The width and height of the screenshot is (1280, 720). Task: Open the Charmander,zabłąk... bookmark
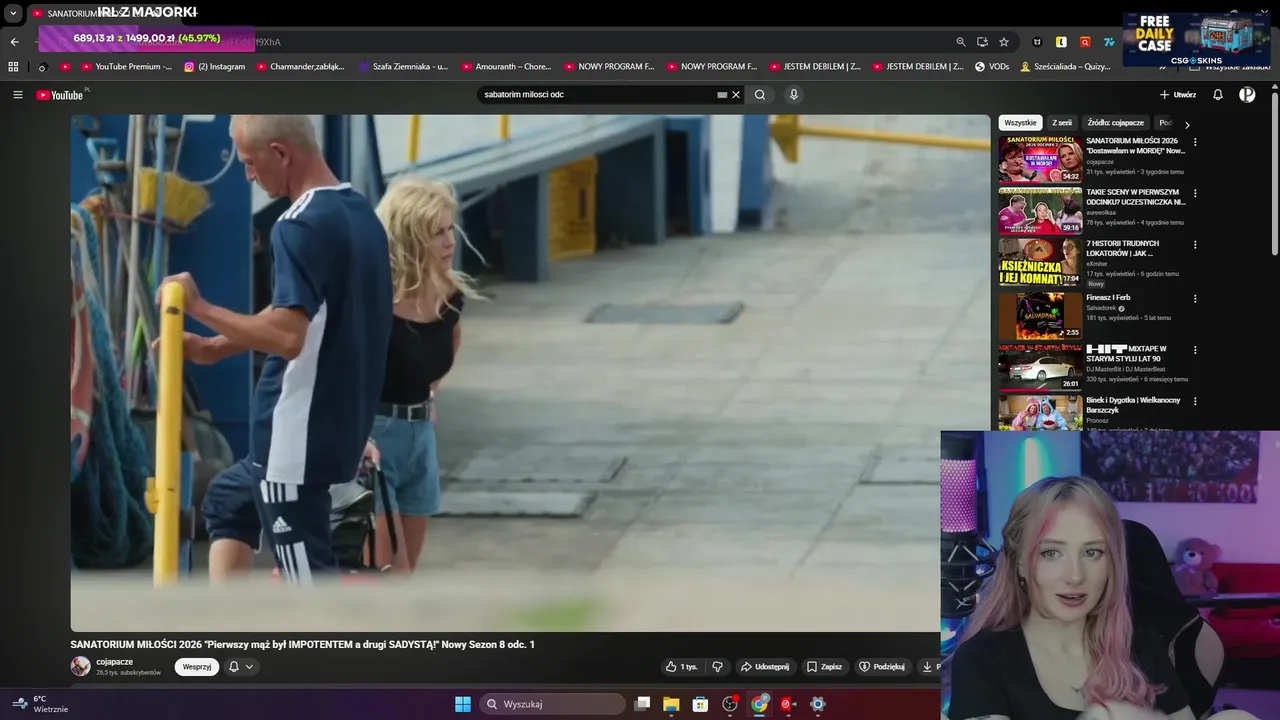pos(300,67)
